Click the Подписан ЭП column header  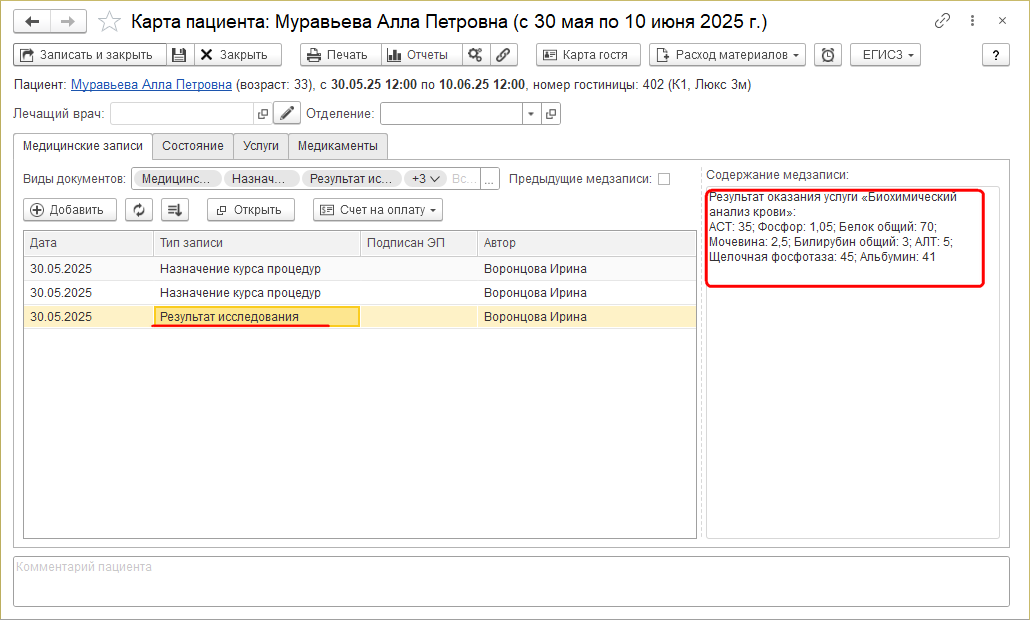coord(418,243)
